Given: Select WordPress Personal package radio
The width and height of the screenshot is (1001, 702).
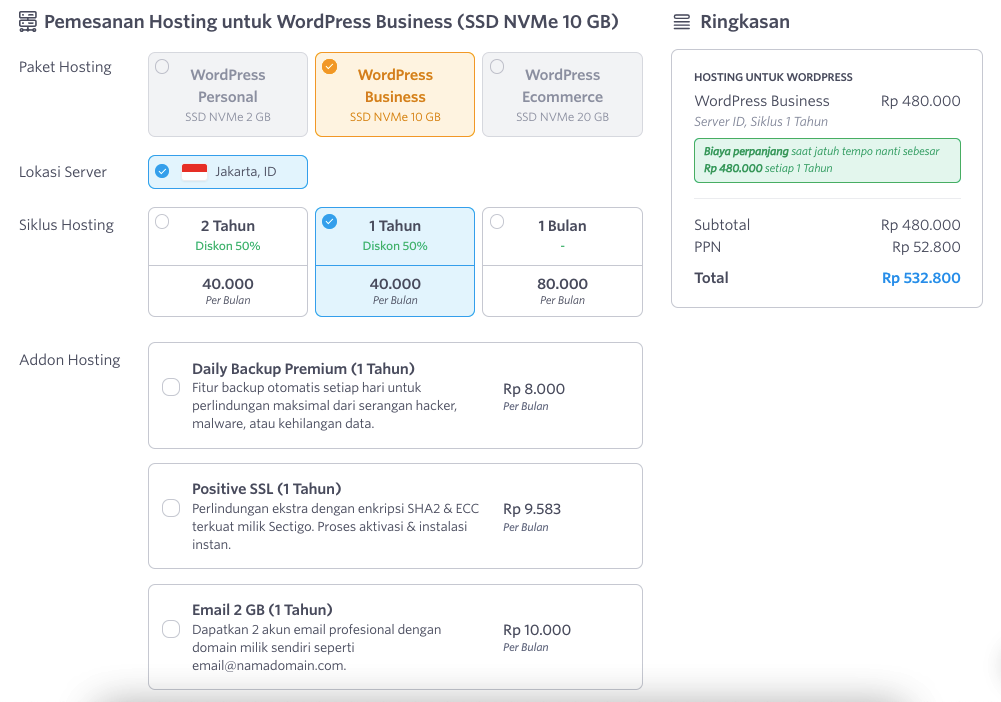Looking at the screenshot, I should pos(162,66).
